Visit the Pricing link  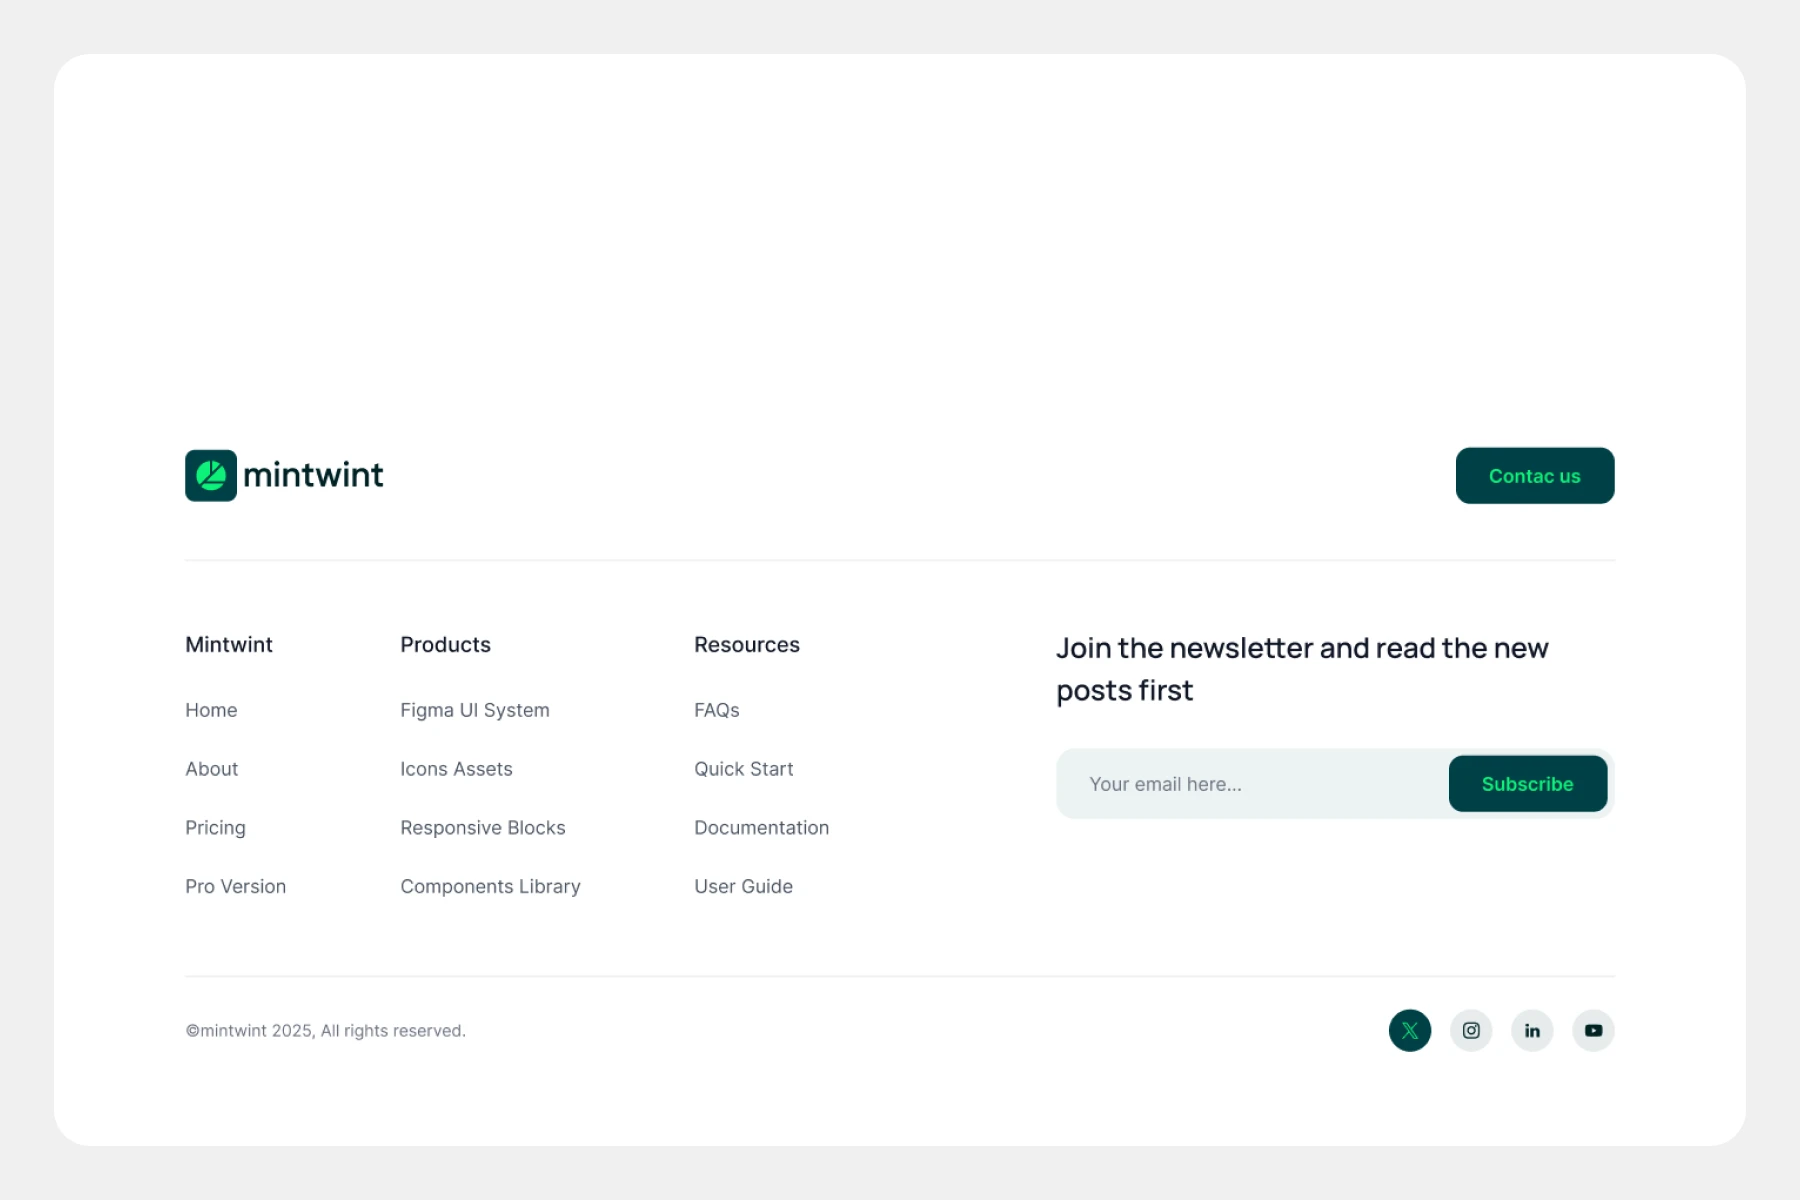tap(215, 828)
